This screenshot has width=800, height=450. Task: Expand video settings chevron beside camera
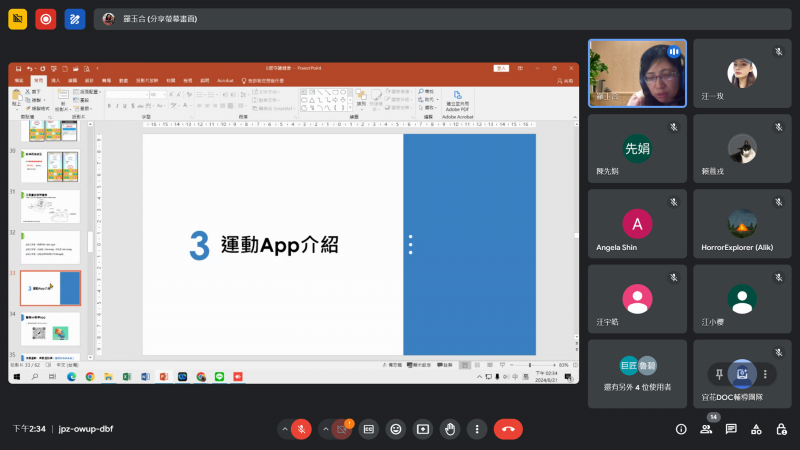click(326, 429)
